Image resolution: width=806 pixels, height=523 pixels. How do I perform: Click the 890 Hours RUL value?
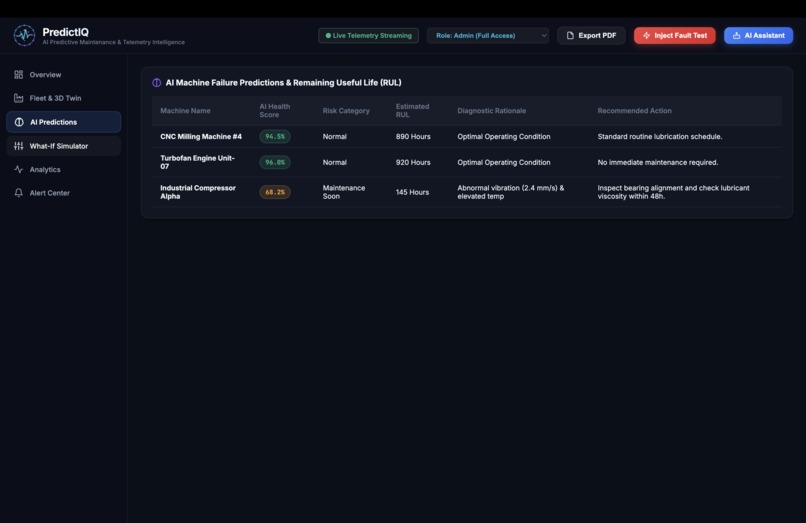[413, 137]
